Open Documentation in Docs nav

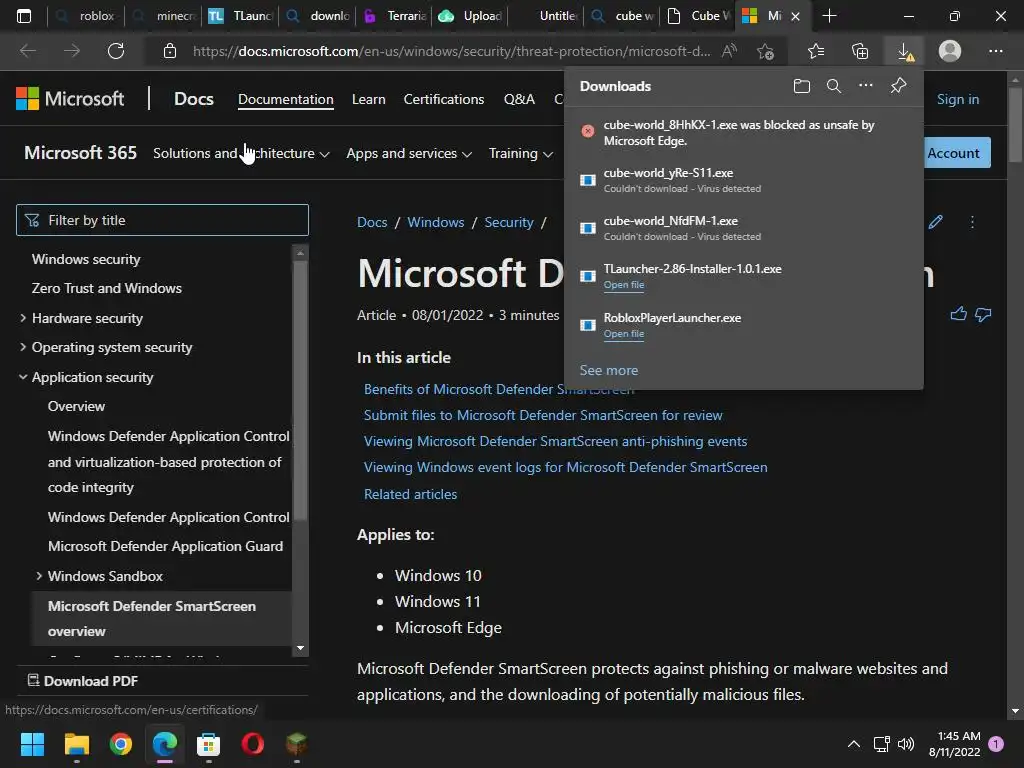[285, 99]
